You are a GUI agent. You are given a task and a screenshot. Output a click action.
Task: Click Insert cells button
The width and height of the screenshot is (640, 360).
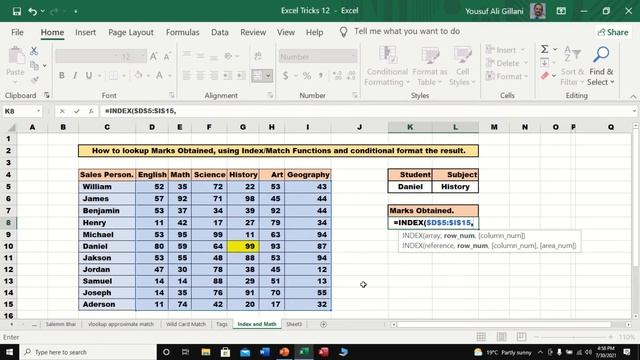[x=505, y=50]
